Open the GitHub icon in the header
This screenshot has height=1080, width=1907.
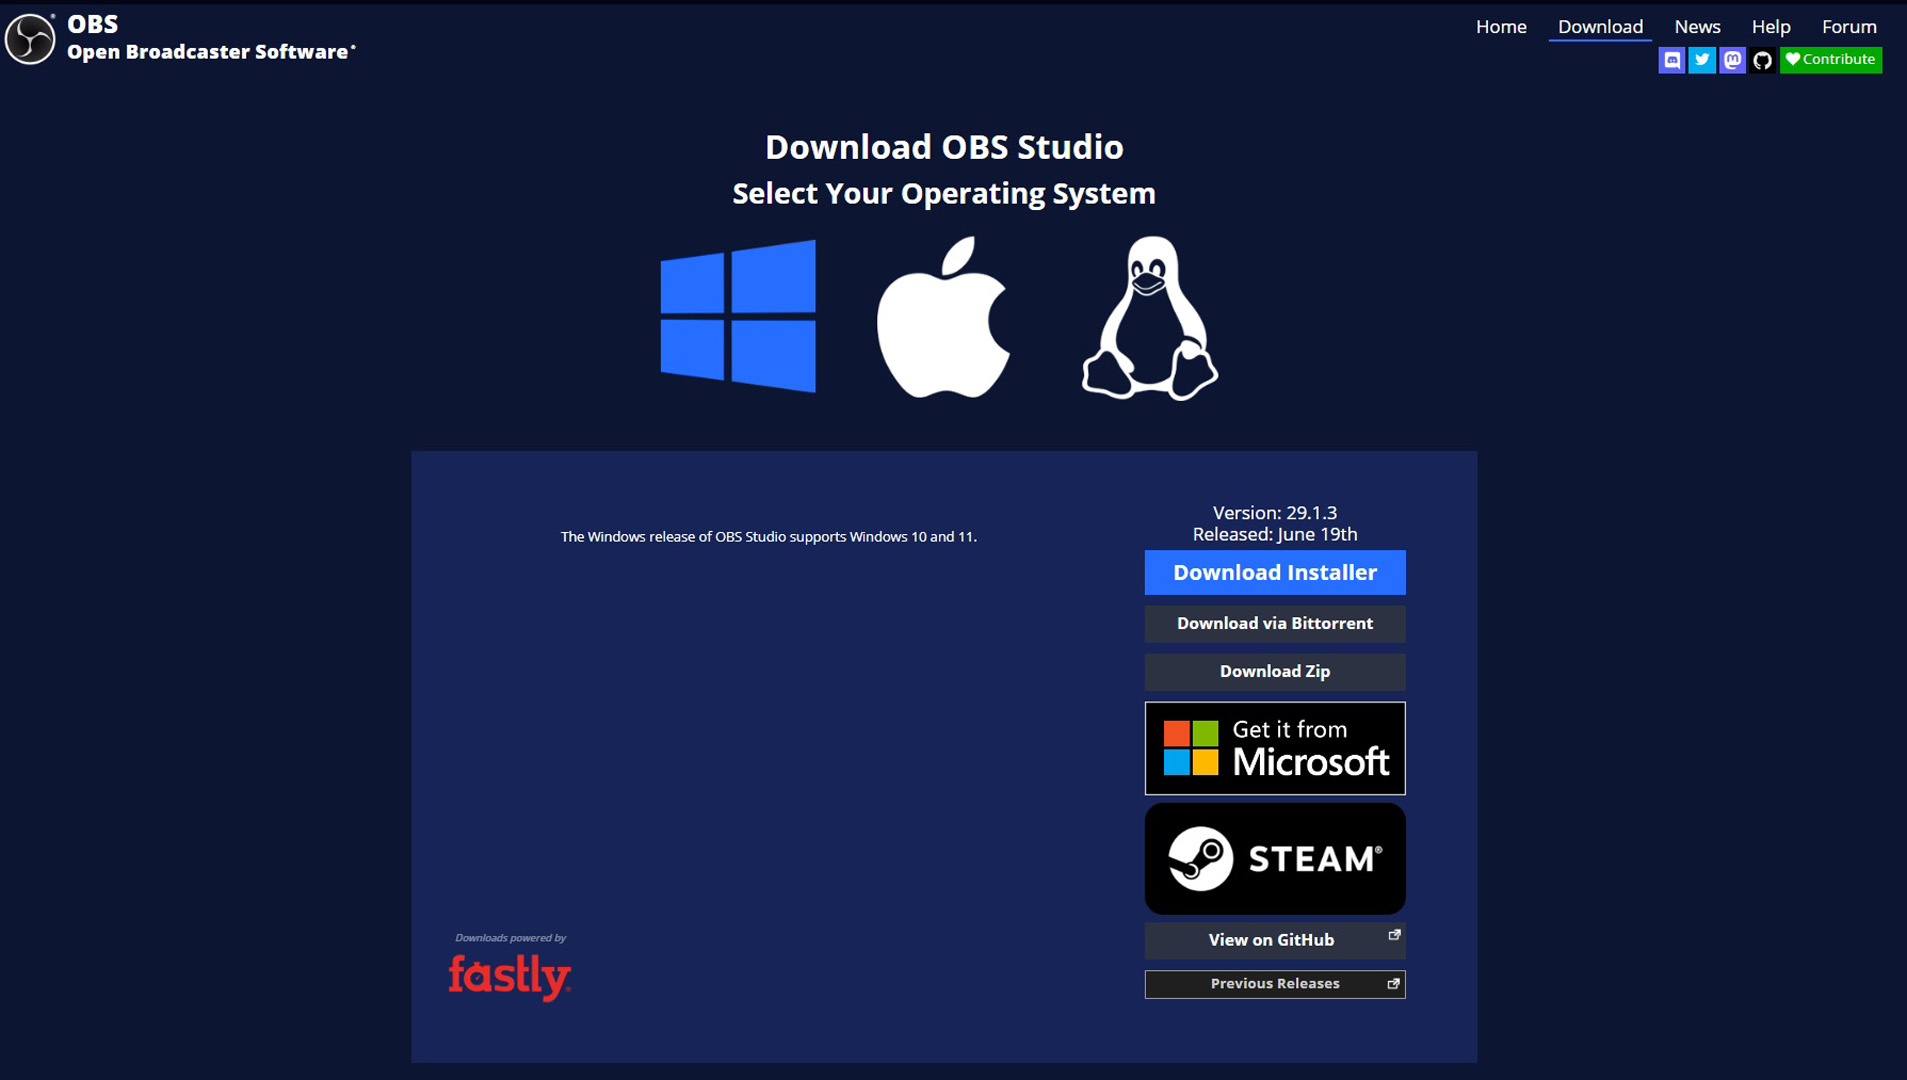click(1762, 60)
